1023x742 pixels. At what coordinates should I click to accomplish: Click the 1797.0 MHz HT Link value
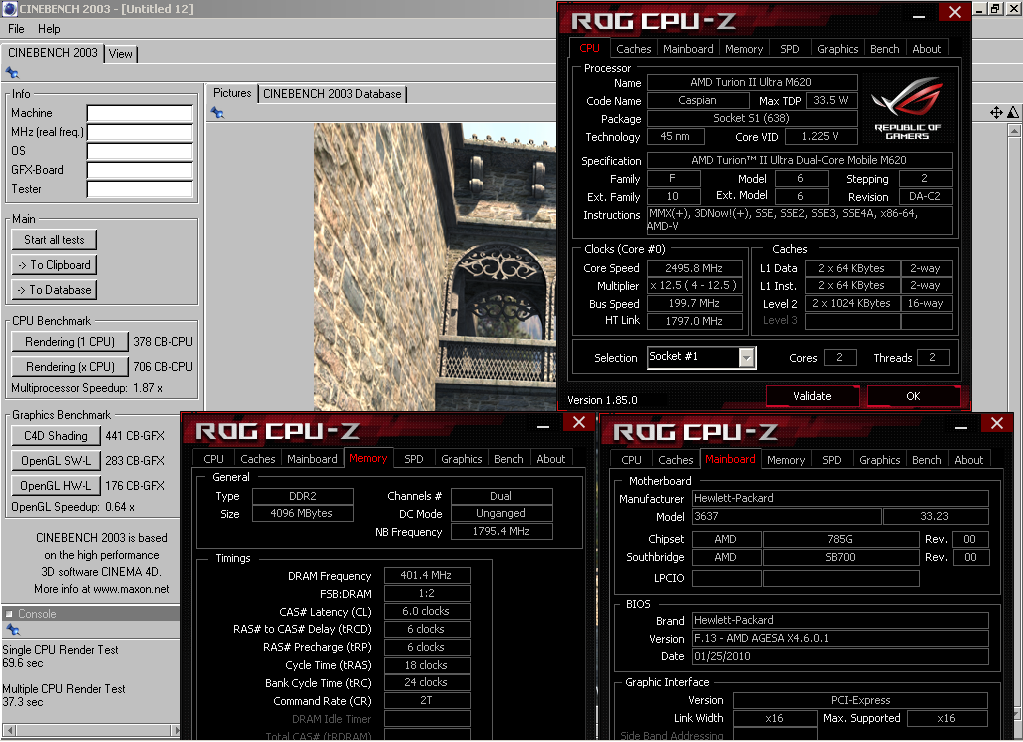pyautogui.click(x=694, y=321)
